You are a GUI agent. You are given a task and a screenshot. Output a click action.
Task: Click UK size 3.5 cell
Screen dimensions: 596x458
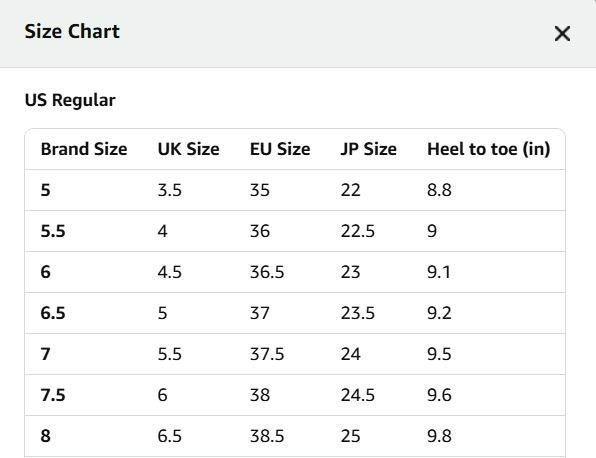170,190
